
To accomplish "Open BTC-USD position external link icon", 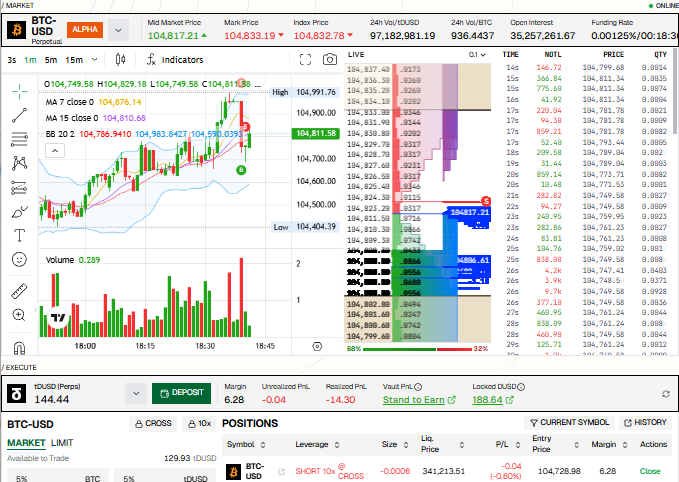I will tap(281, 472).
